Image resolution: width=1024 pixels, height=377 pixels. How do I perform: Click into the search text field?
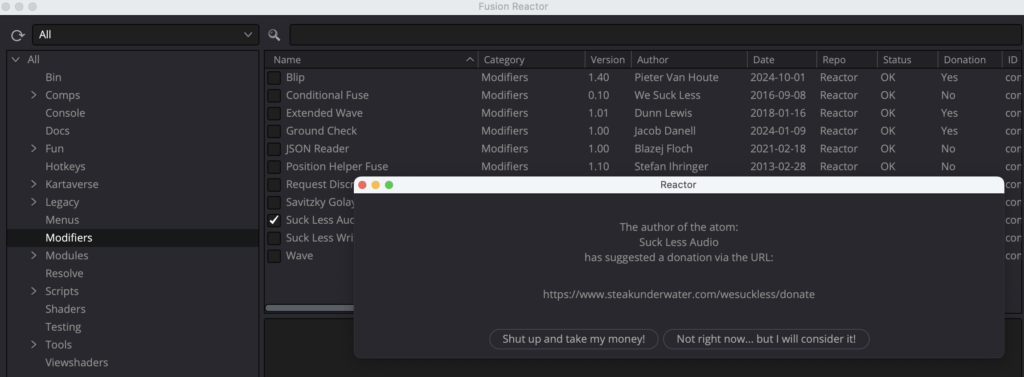pos(655,35)
